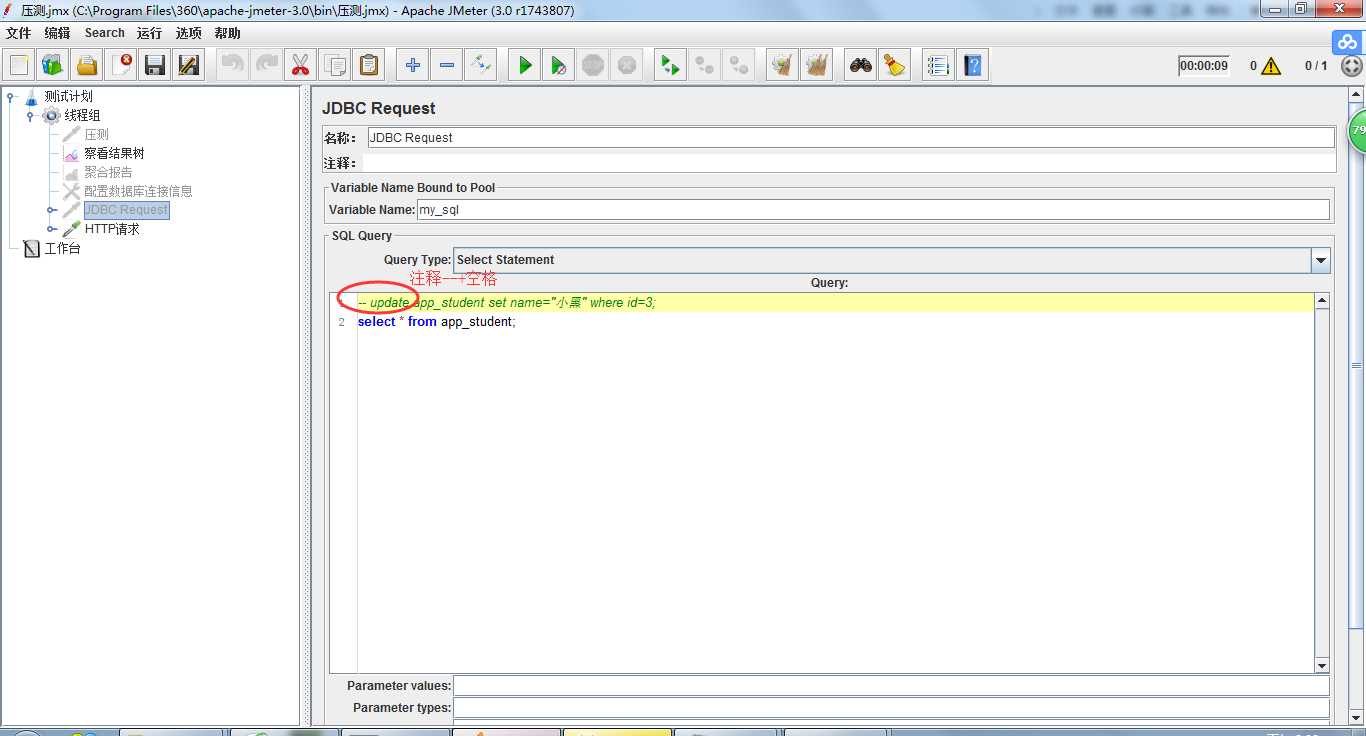1366x736 pixels.
Task: Search tree with binoculars icon
Action: (x=861, y=65)
